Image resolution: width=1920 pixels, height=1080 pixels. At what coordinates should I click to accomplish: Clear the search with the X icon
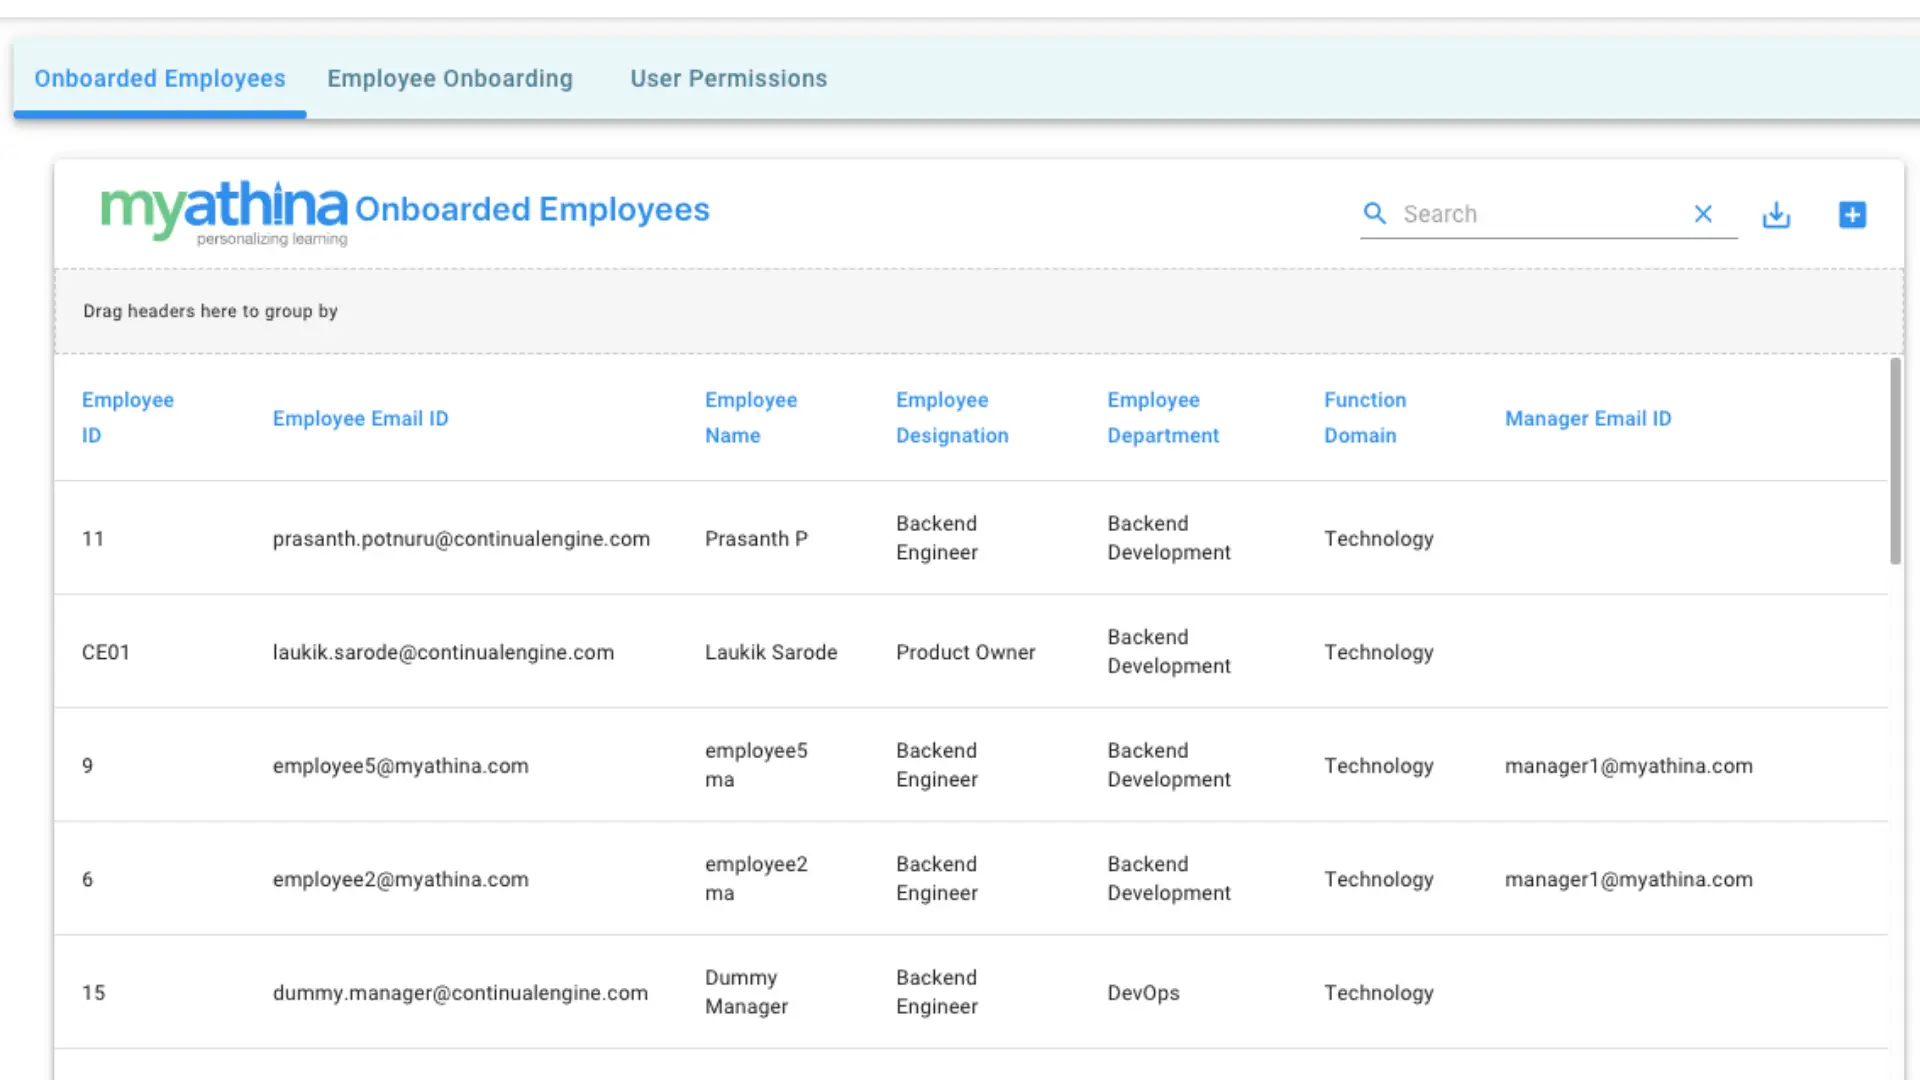1703,214
